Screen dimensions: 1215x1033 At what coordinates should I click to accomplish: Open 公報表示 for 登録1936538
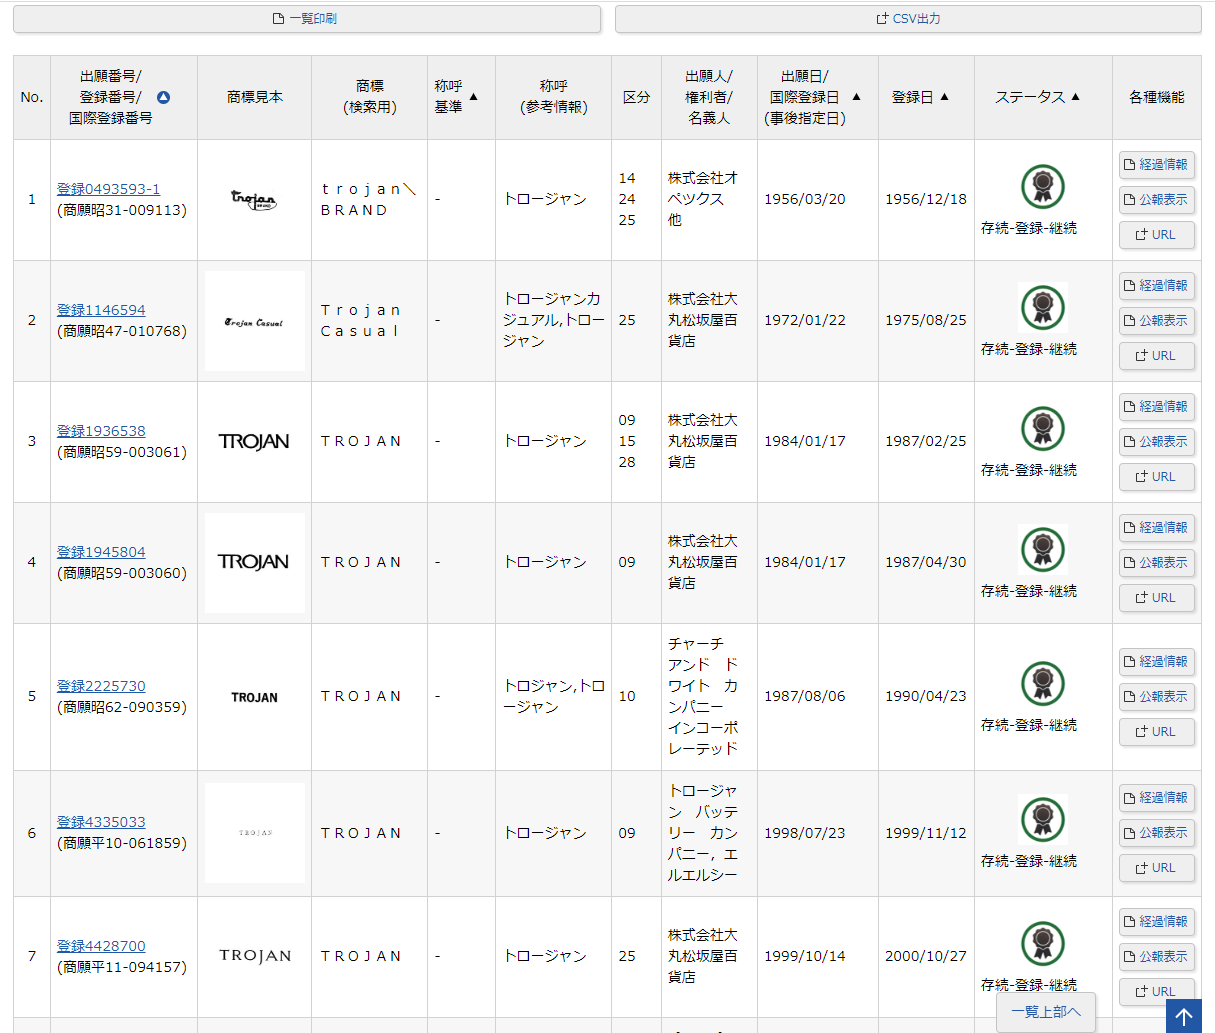coord(1157,442)
